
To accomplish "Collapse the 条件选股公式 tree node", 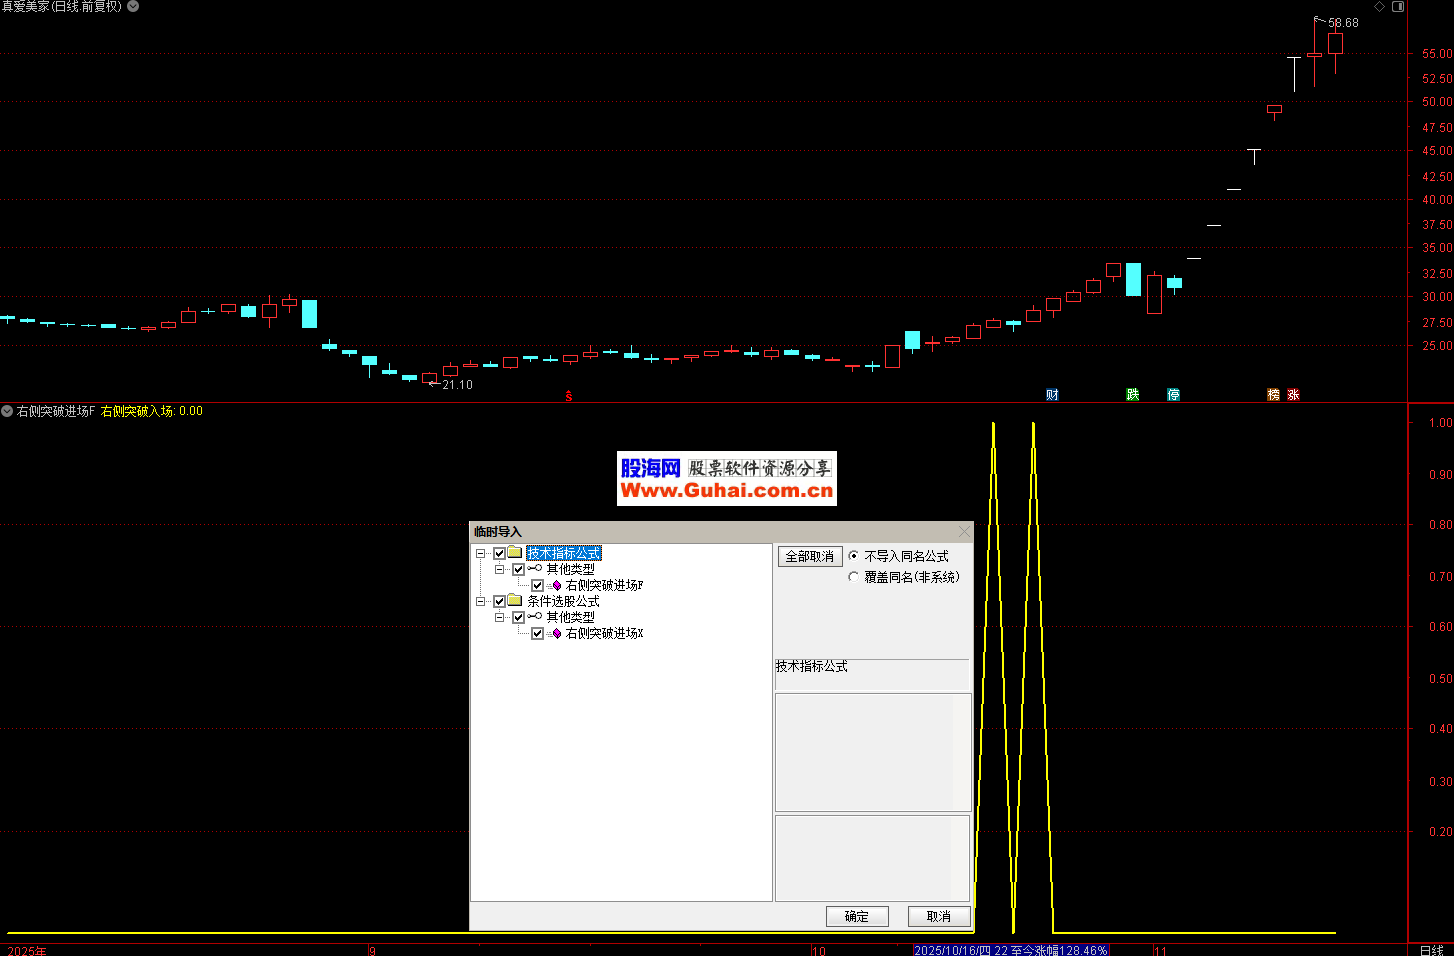I will (x=481, y=601).
